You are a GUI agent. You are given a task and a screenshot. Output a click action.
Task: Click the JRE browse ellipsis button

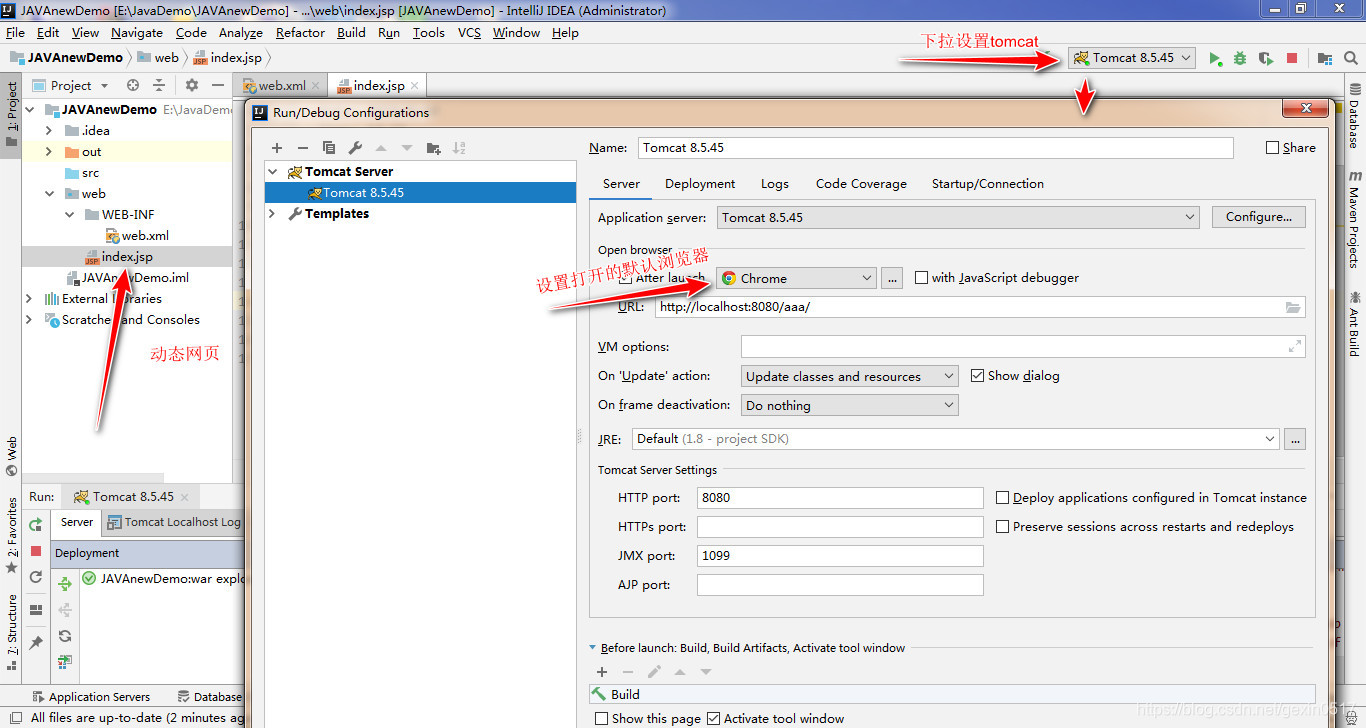[x=1295, y=438]
